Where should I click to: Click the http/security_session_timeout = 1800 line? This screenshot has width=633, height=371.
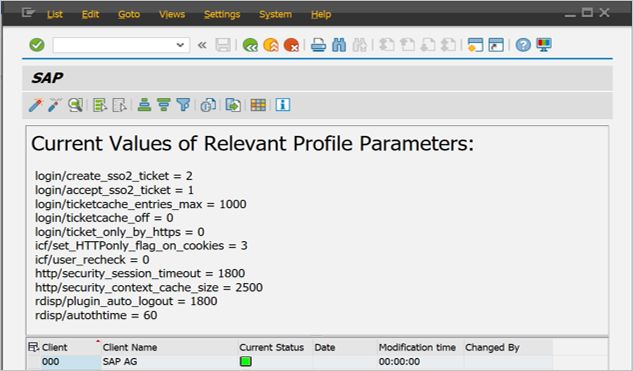tap(140, 273)
